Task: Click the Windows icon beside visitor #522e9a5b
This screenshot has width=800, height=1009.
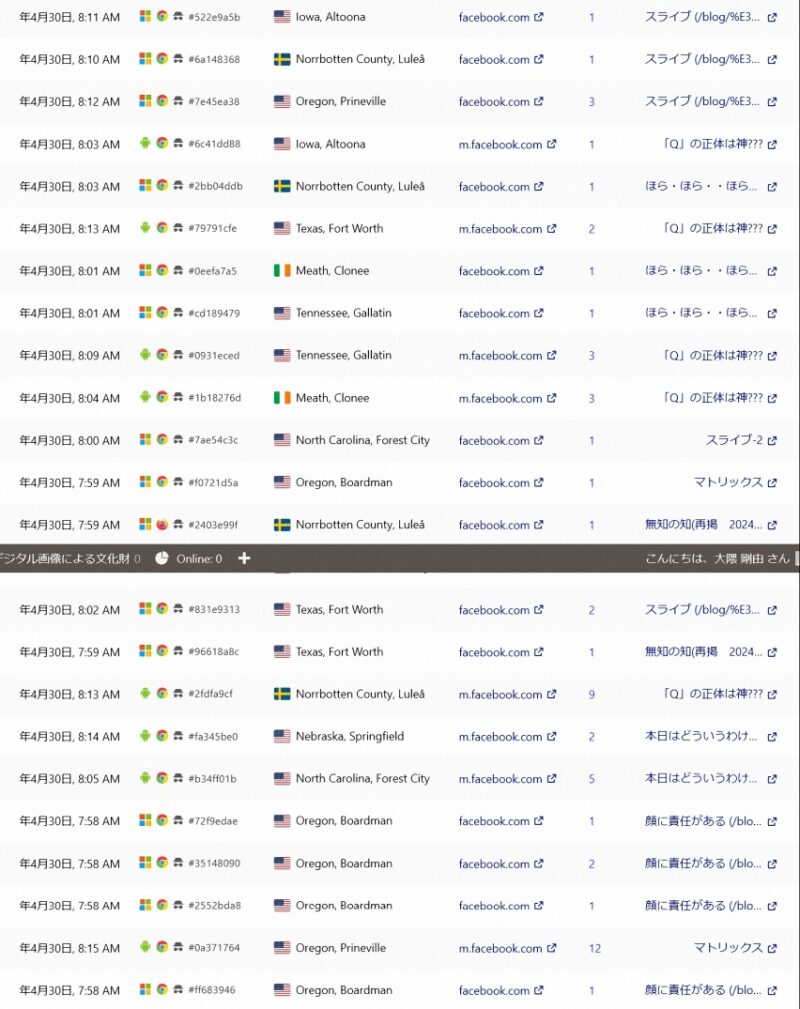Action: tap(145, 17)
